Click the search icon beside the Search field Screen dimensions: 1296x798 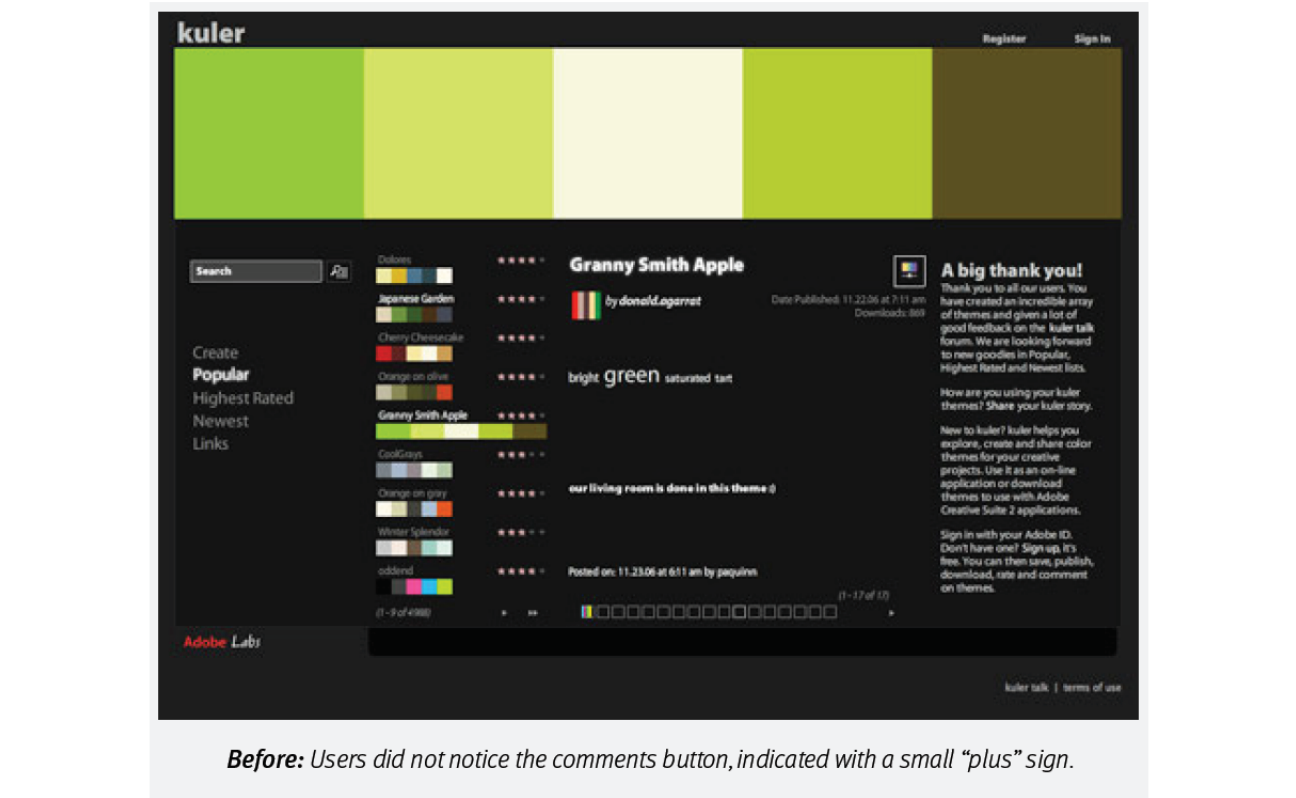339,271
